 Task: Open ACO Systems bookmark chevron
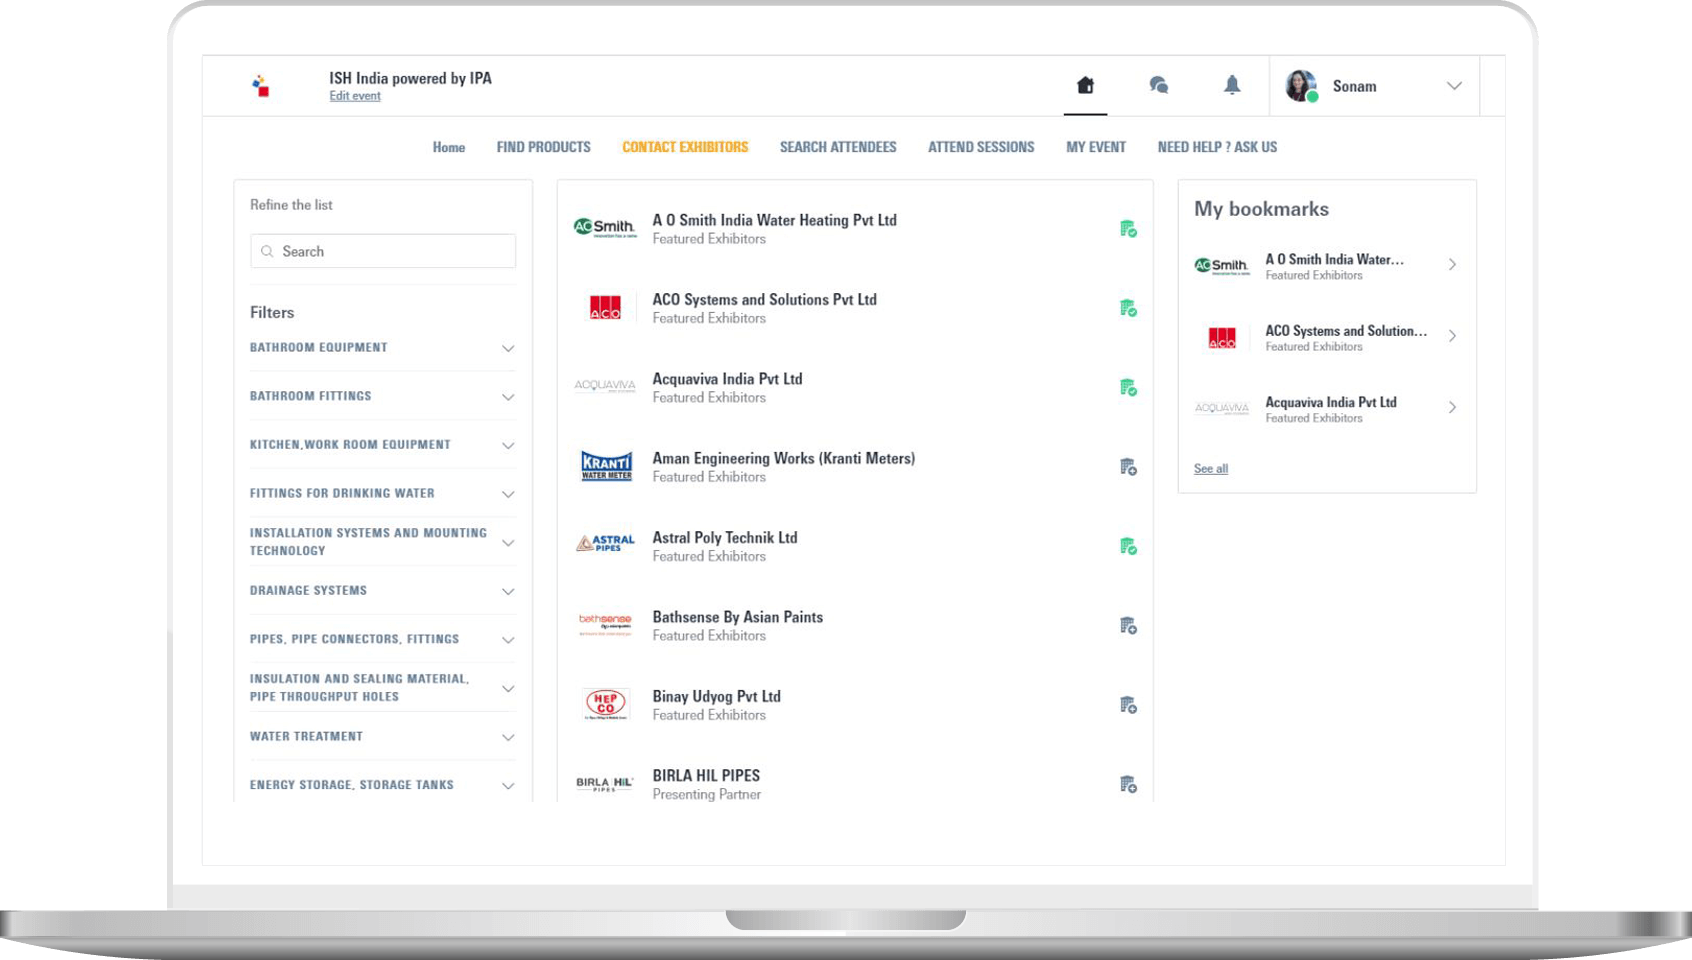(1452, 336)
